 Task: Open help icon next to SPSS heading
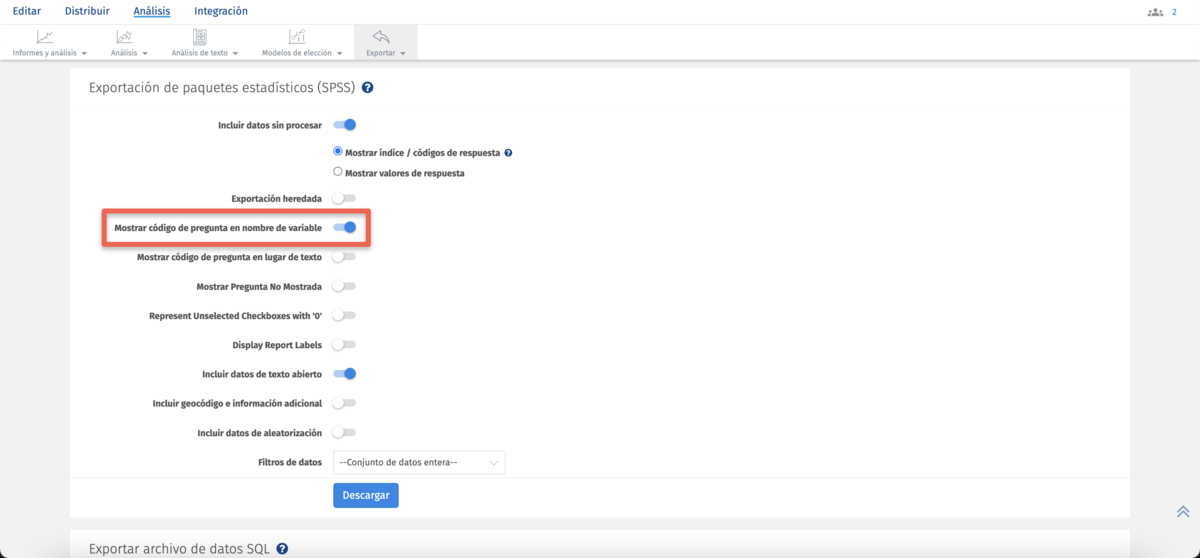pos(368,88)
